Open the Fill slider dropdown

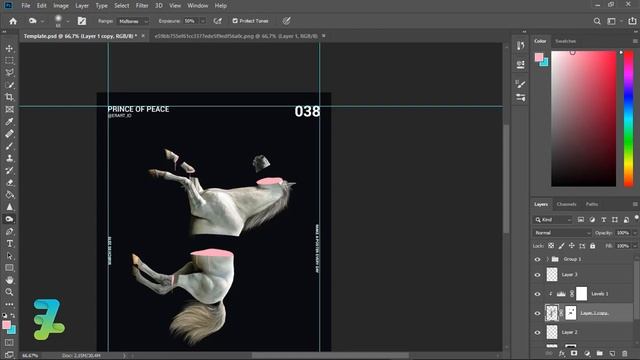coord(635,246)
